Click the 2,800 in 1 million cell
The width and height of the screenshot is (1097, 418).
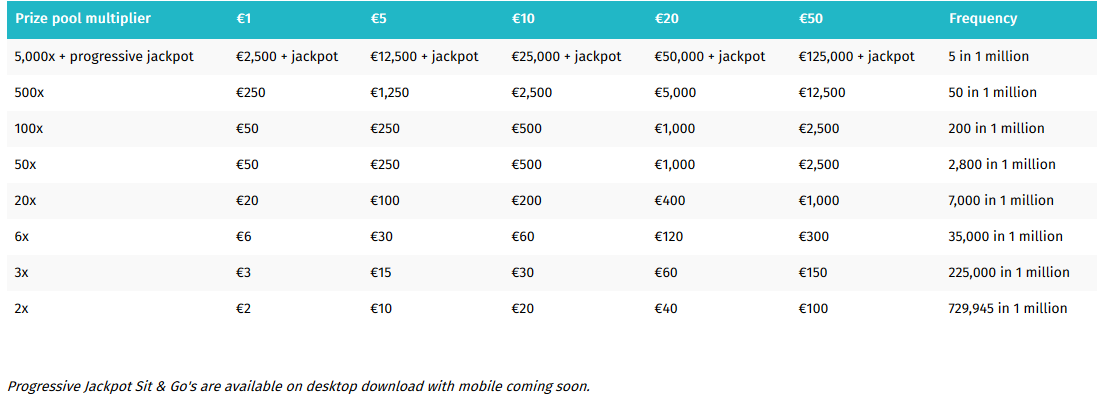click(1002, 165)
